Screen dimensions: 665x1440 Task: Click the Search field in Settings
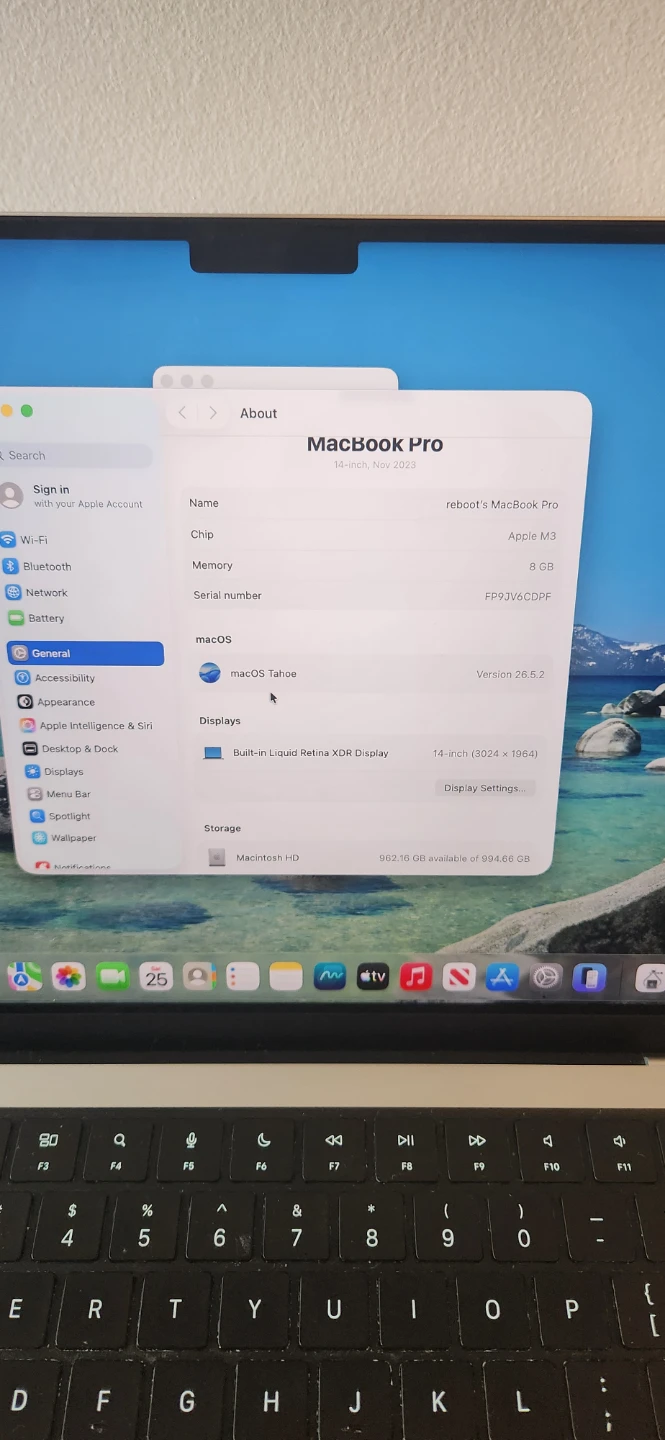(76, 455)
